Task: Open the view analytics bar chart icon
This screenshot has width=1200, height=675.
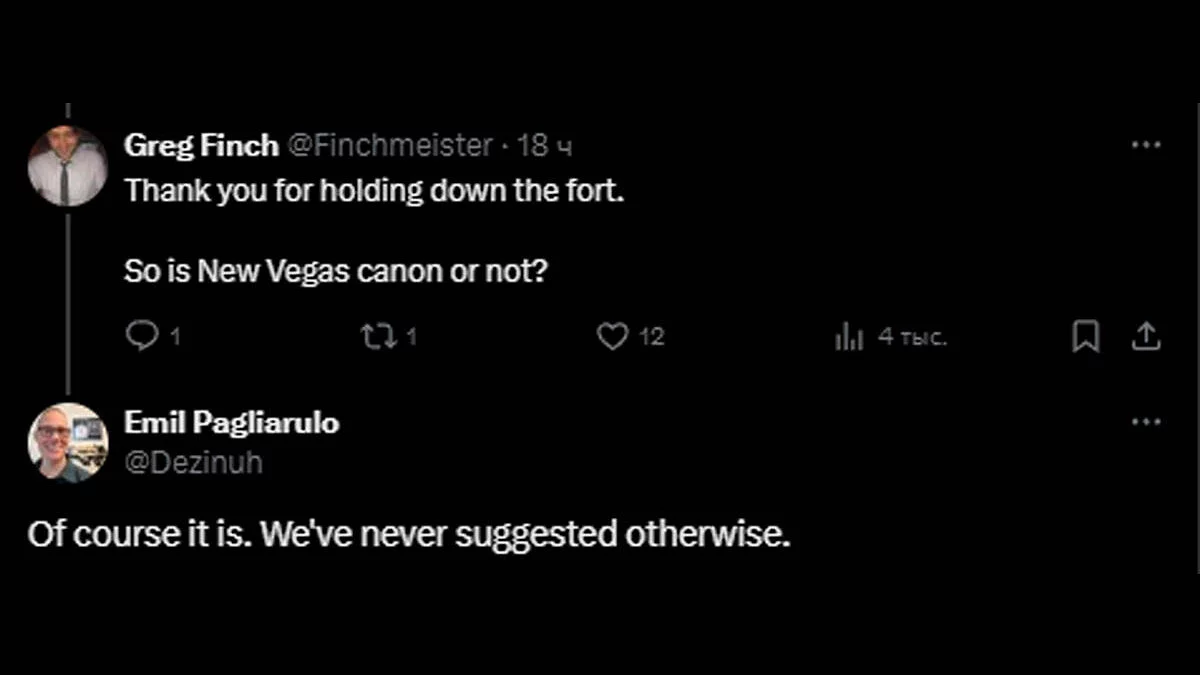Action: [x=848, y=338]
